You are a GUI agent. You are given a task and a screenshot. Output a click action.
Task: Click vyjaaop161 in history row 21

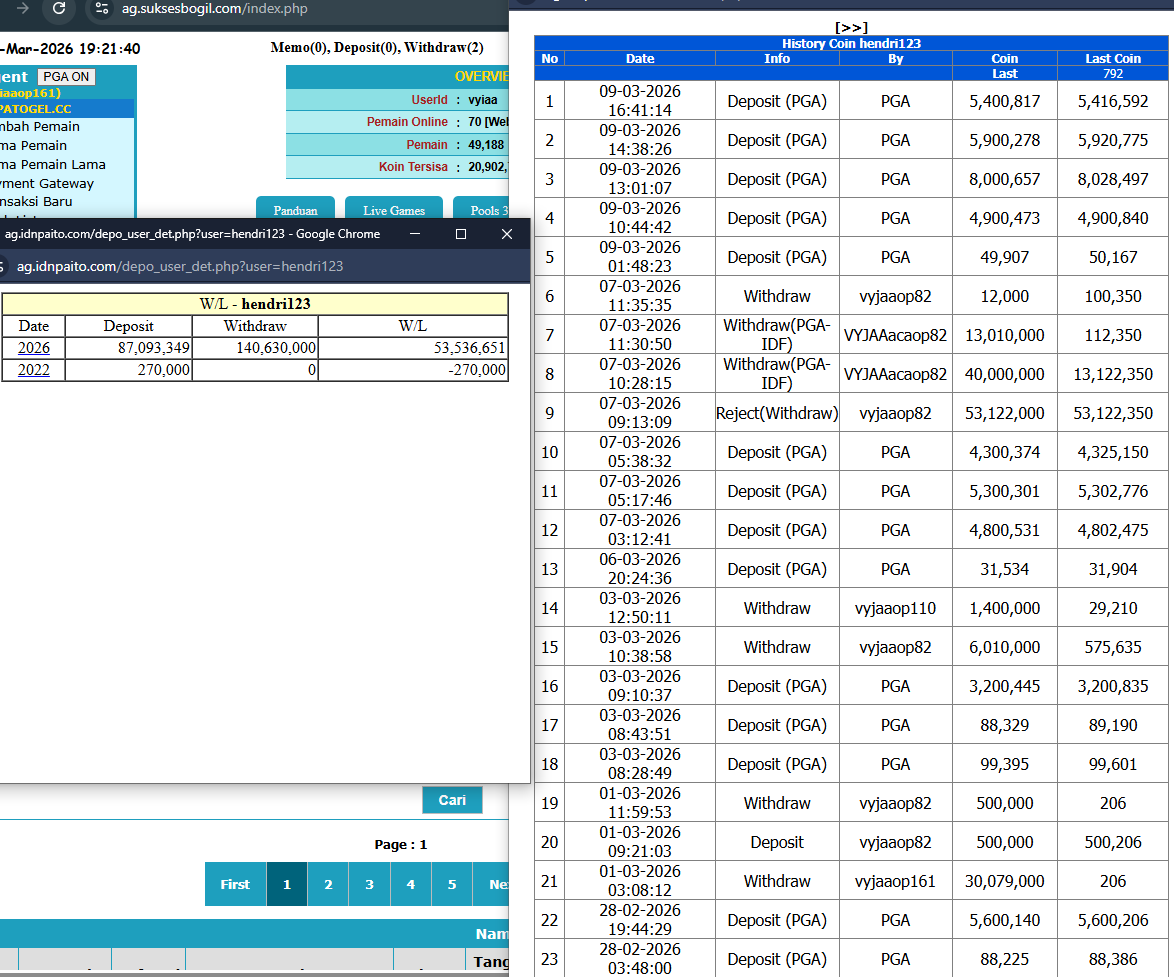pos(895,881)
